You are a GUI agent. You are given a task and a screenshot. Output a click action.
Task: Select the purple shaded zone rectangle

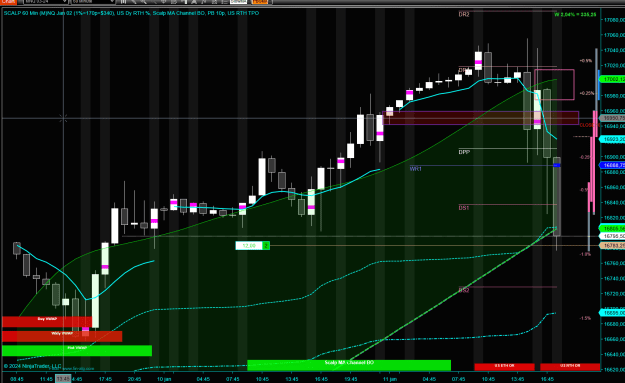481,118
